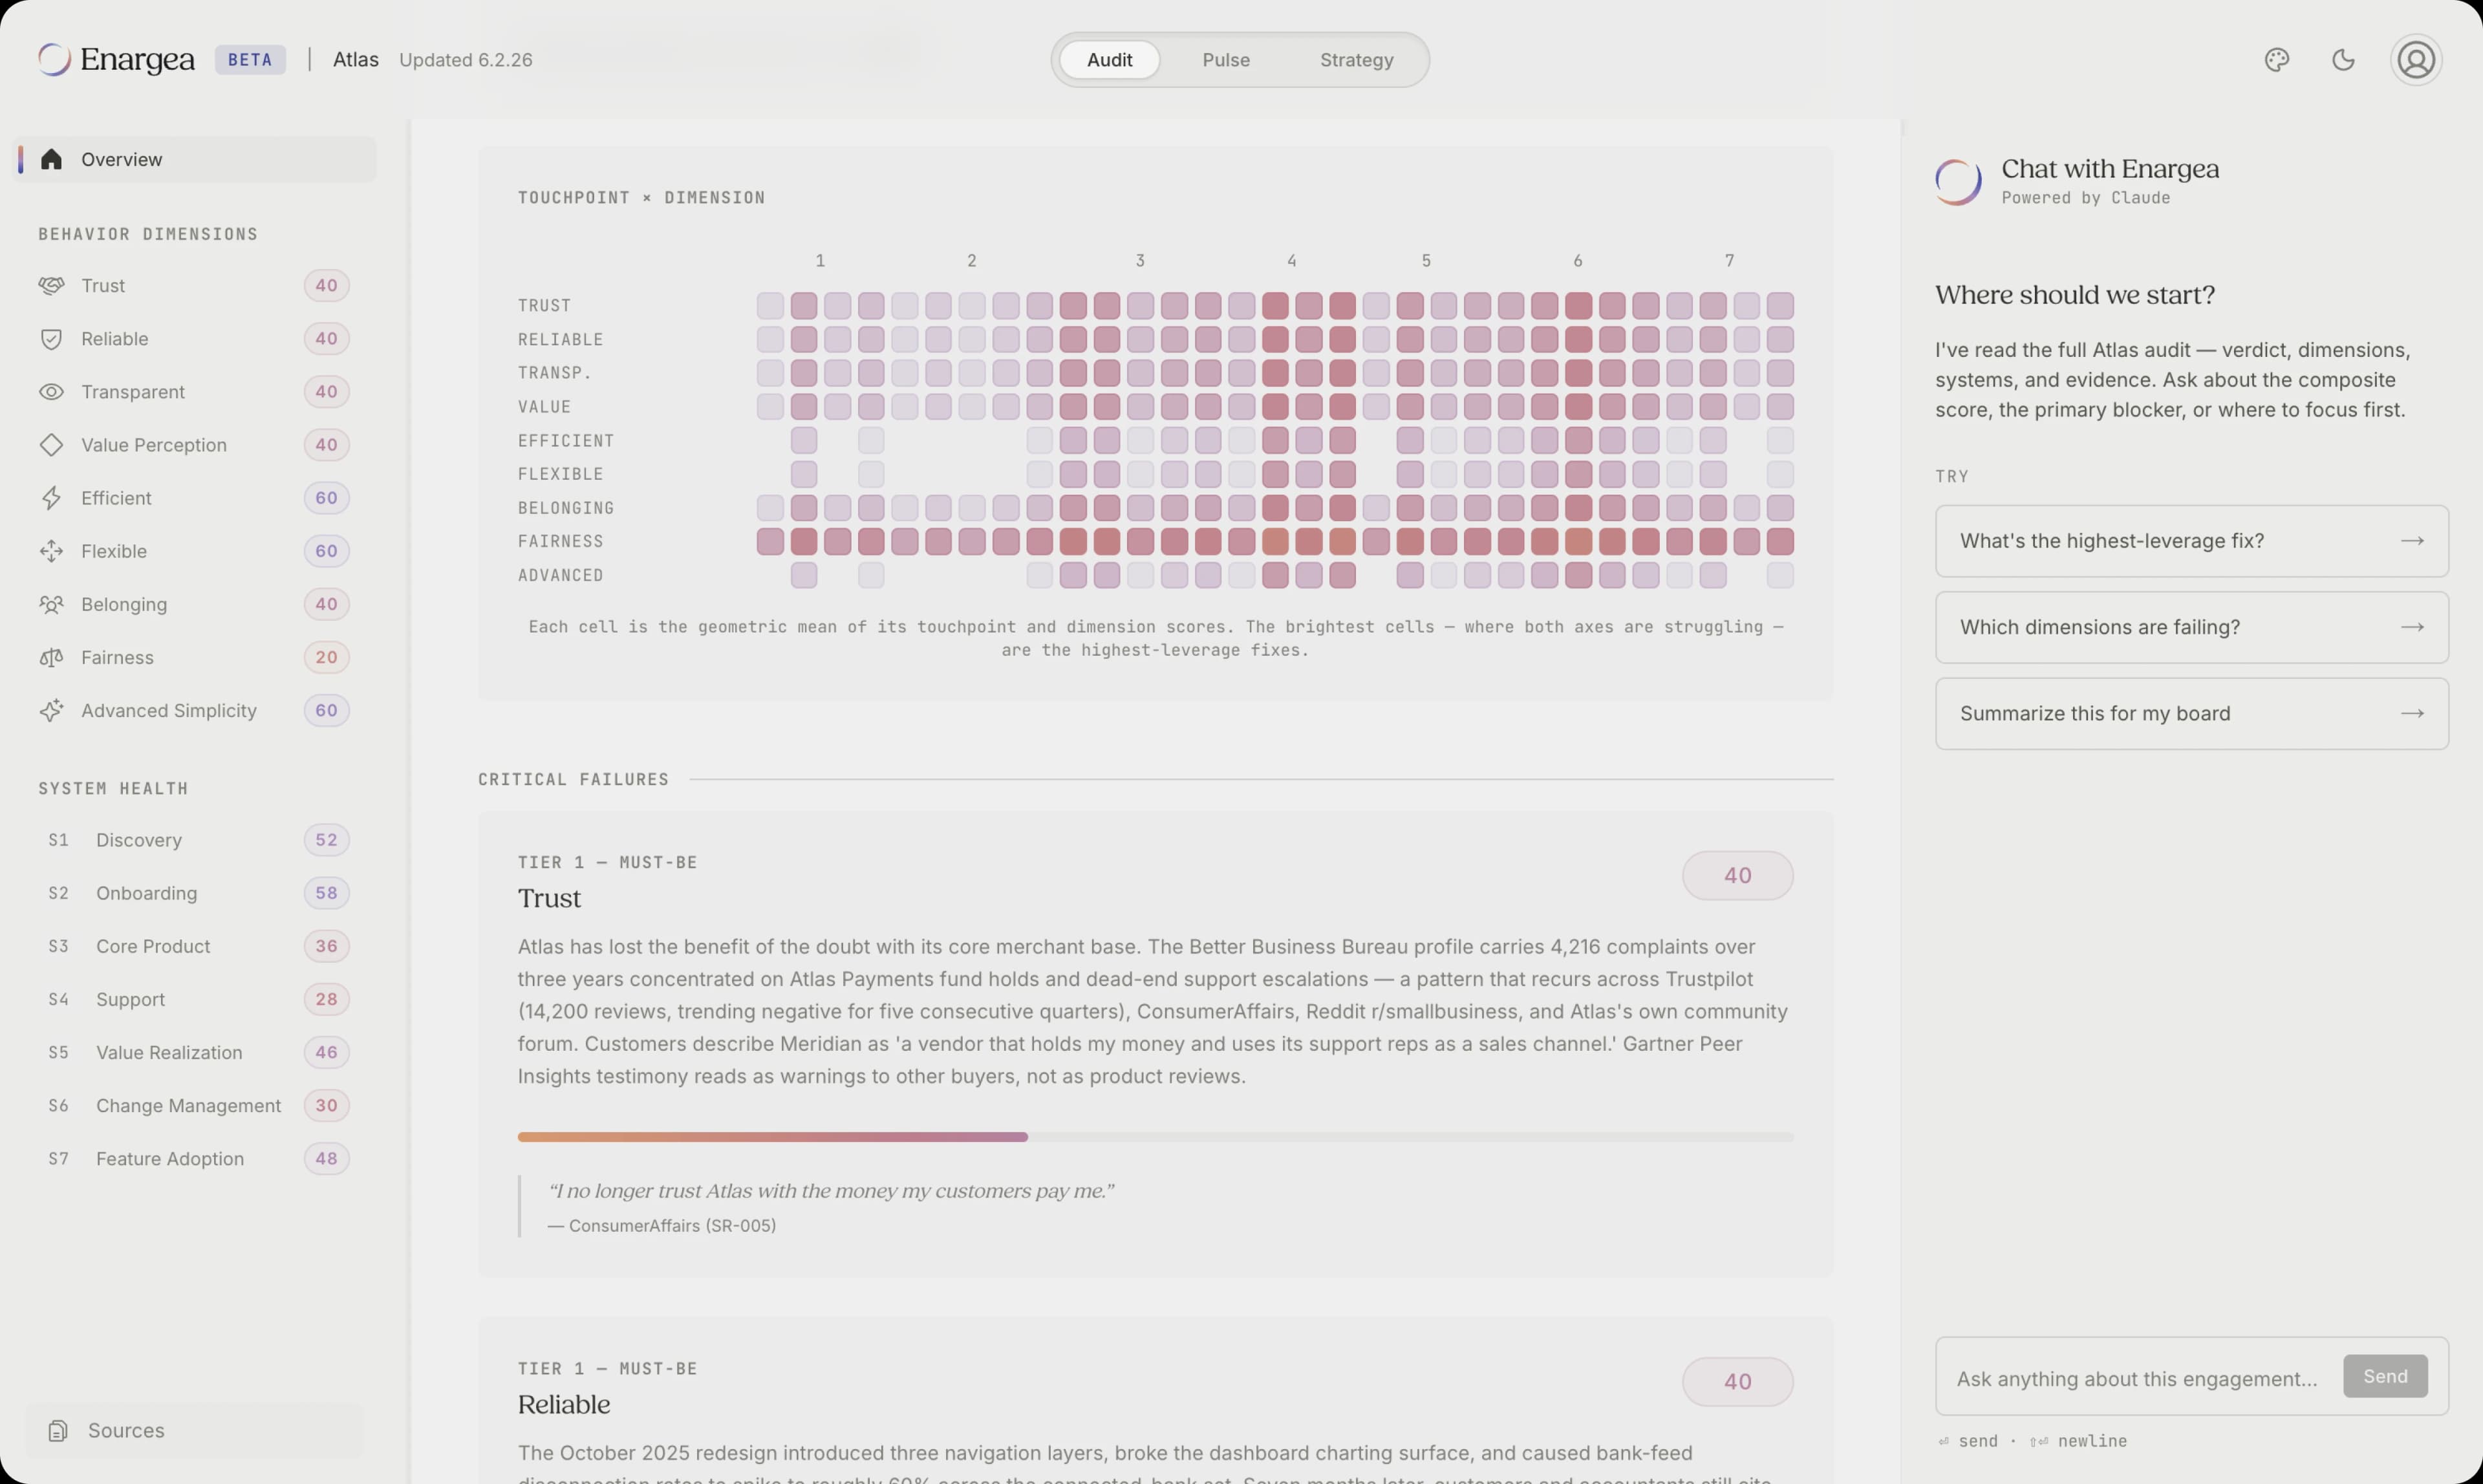This screenshot has height=1484, width=2483.
Task: Click the ConsumerAffairs (SR-005) citation
Action: pyautogui.click(x=662, y=1226)
